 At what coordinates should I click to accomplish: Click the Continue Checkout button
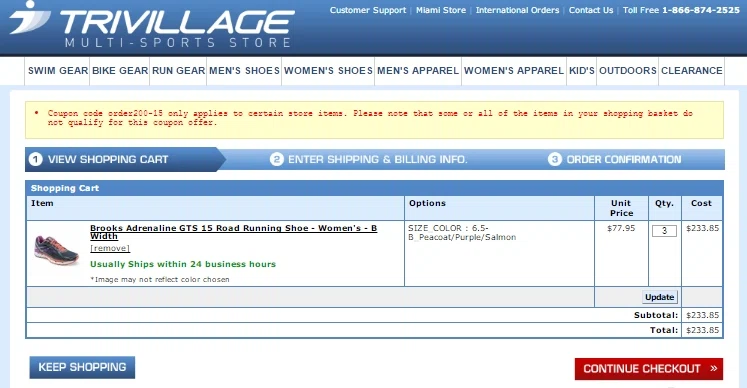tap(649, 369)
